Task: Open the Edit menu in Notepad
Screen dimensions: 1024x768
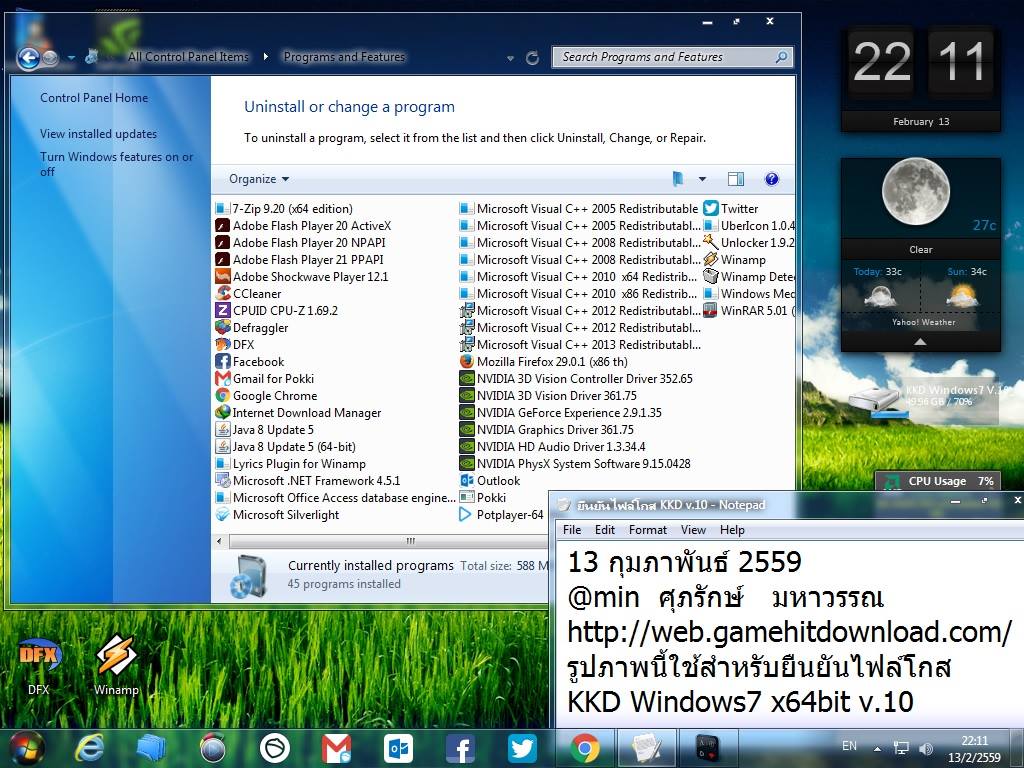Action: pyautogui.click(x=605, y=530)
